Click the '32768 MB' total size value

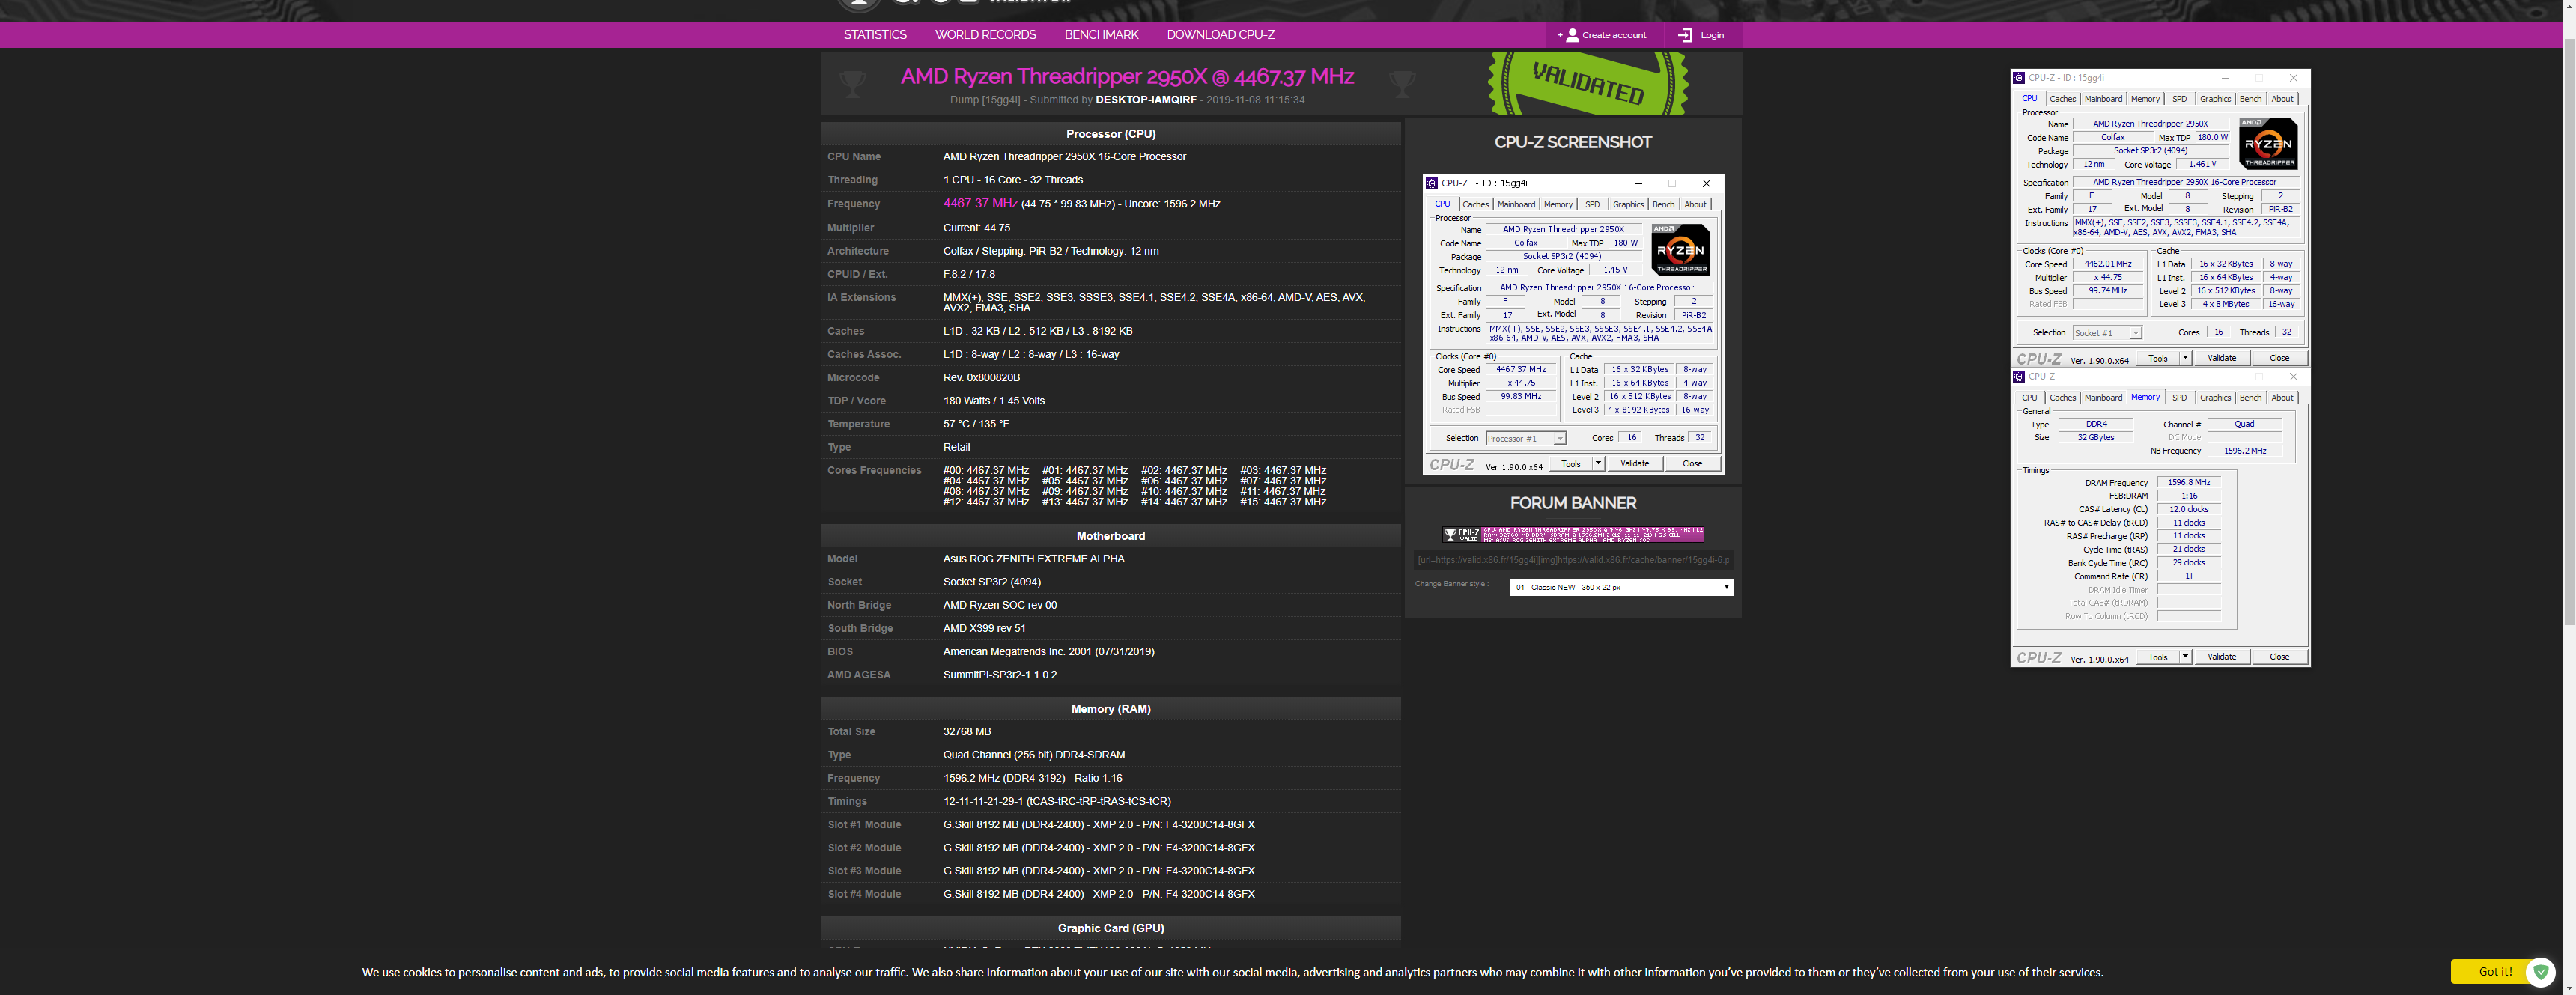[x=967, y=732]
